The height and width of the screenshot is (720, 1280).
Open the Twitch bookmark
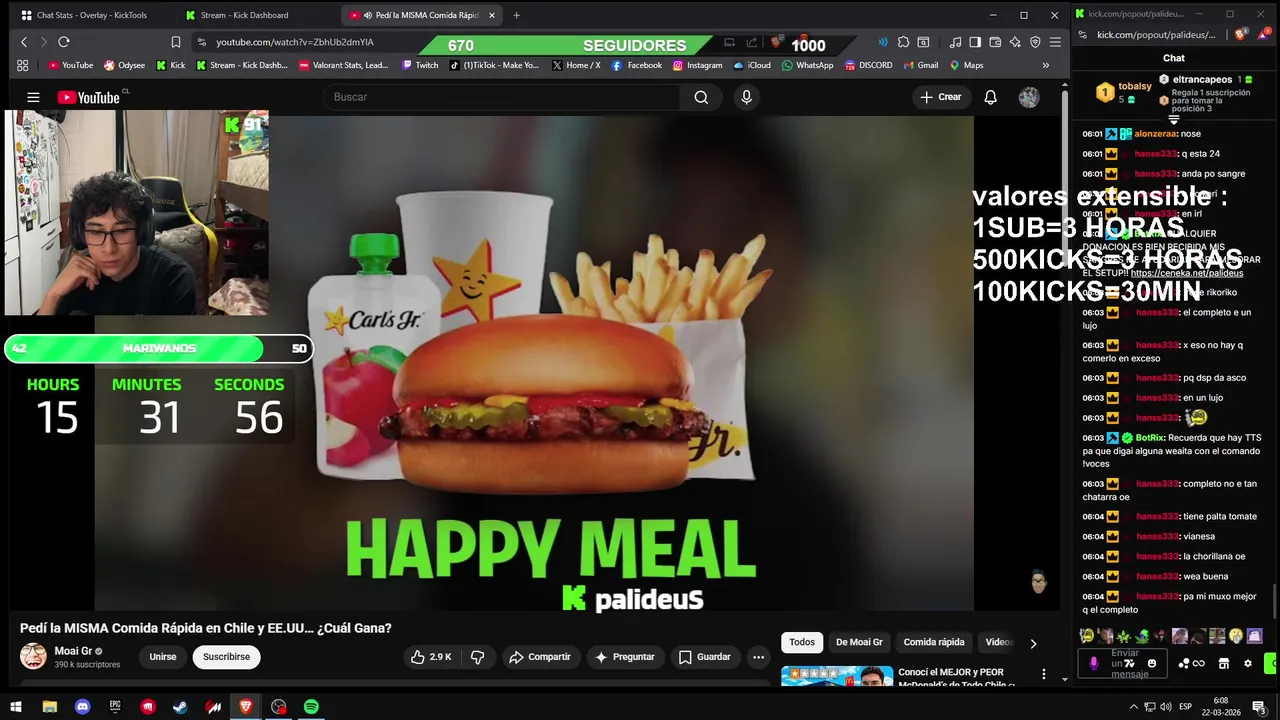[420, 65]
